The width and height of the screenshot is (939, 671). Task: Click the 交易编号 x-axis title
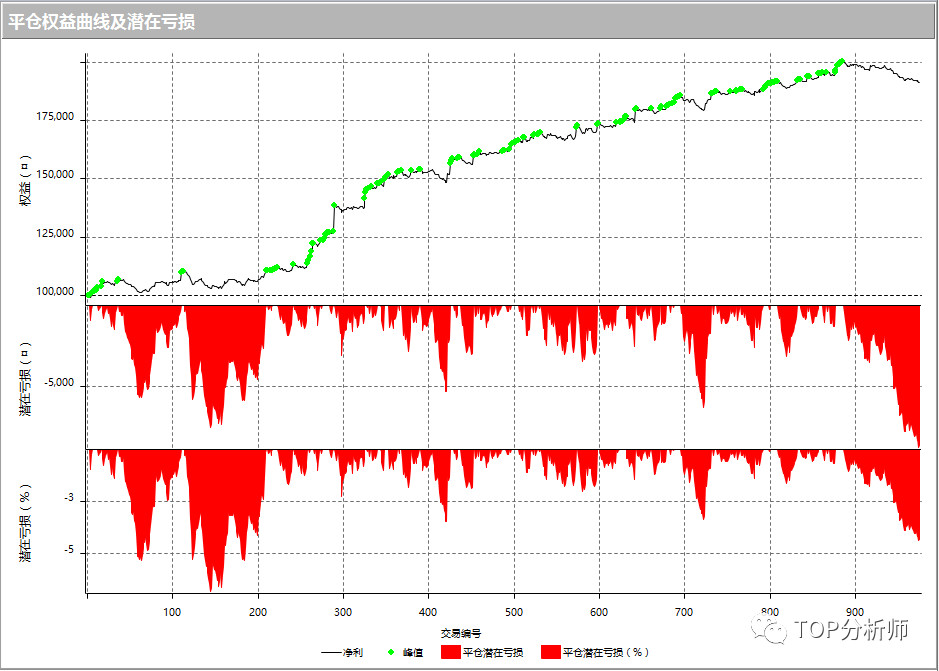[461, 633]
